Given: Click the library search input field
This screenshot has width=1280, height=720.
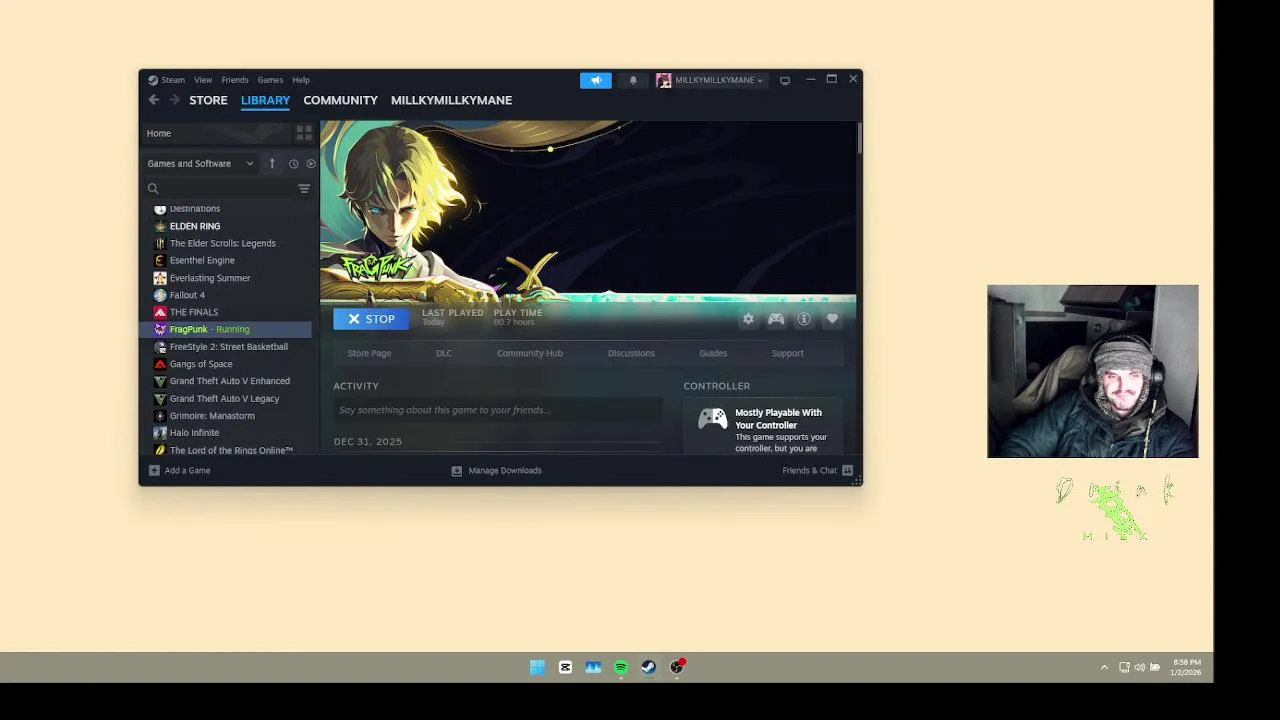Looking at the screenshot, I should (228, 188).
